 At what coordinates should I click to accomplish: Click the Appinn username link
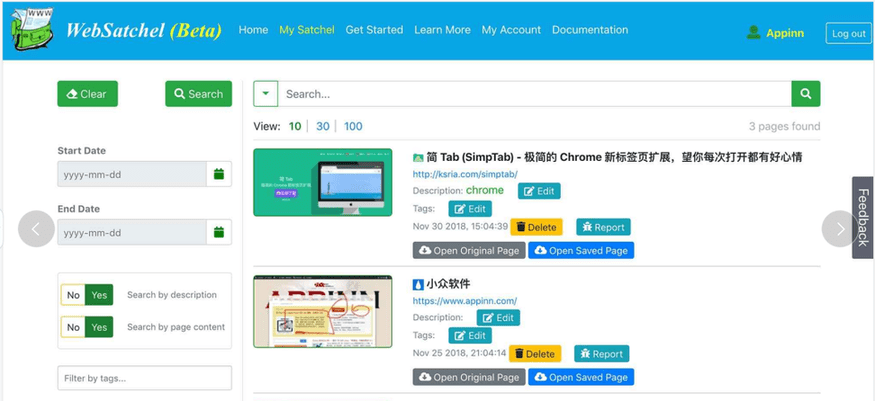tap(785, 33)
